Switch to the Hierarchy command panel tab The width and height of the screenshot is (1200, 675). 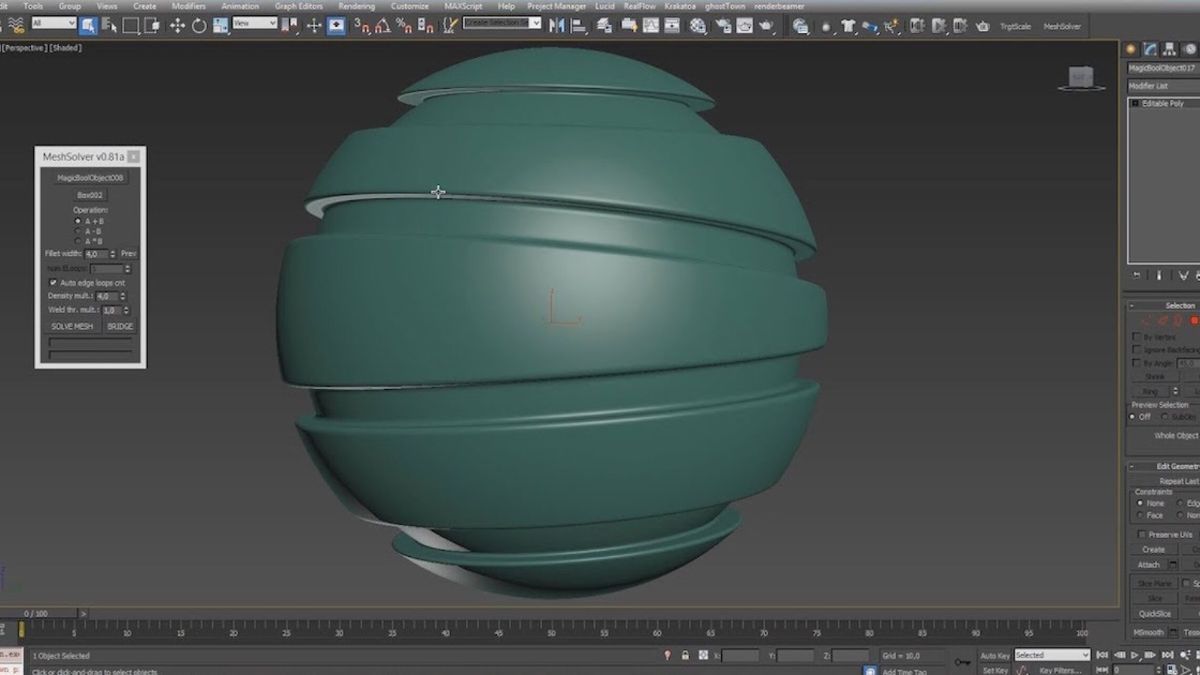(1170, 48)
